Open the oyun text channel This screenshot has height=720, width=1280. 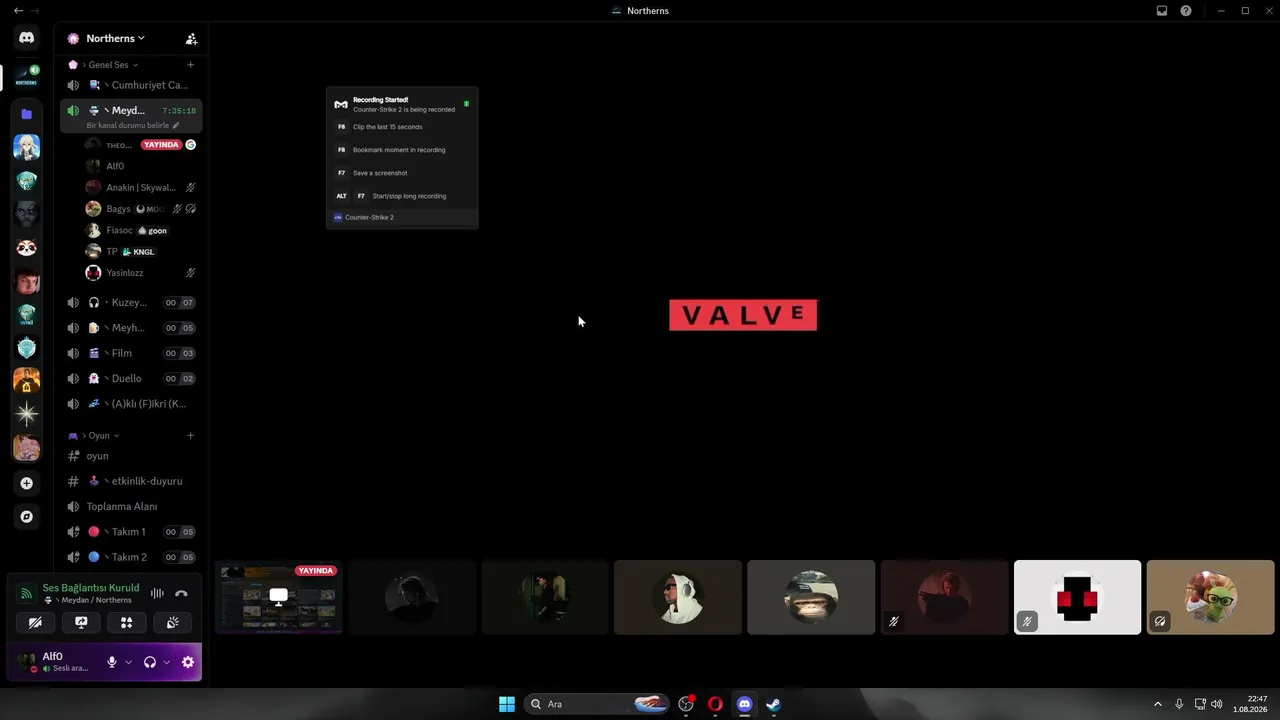click(130, 456)
